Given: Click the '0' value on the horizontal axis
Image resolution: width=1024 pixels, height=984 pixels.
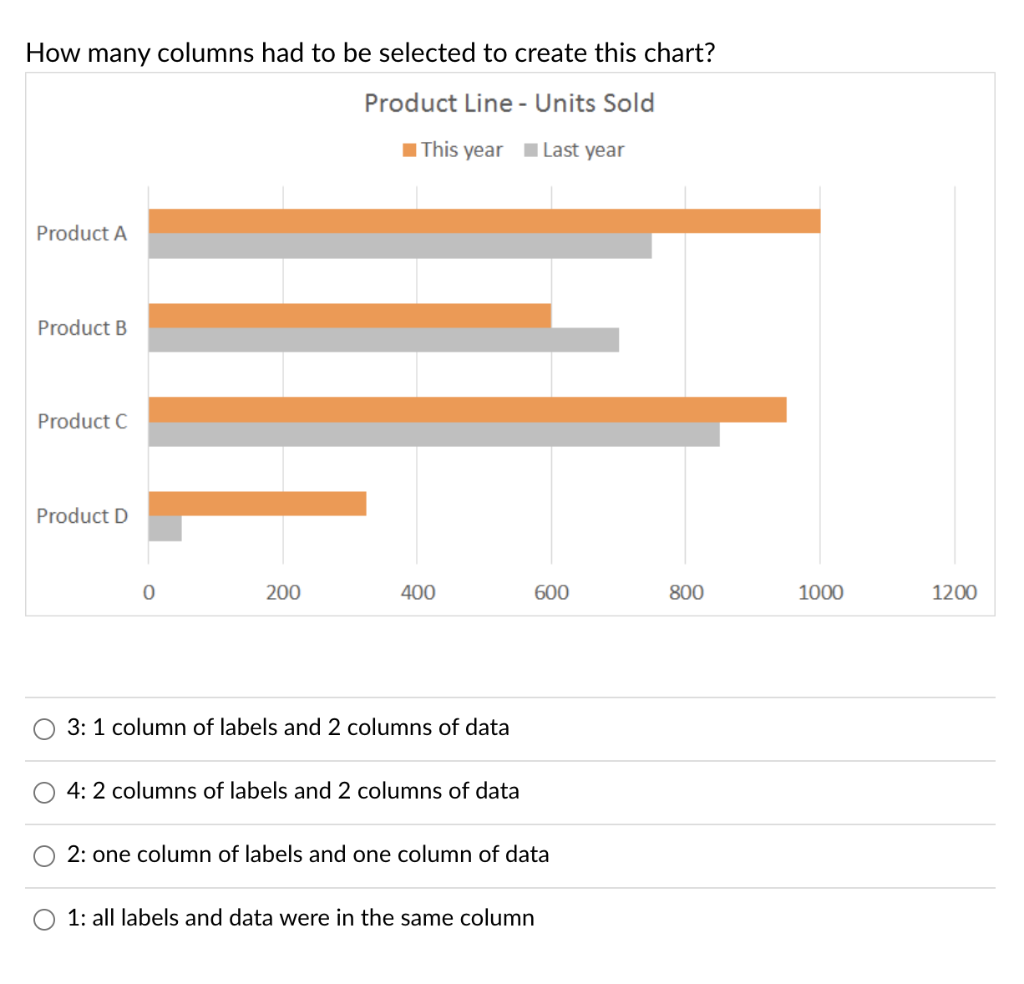Looking at the screenshot, I should point(148,592).
